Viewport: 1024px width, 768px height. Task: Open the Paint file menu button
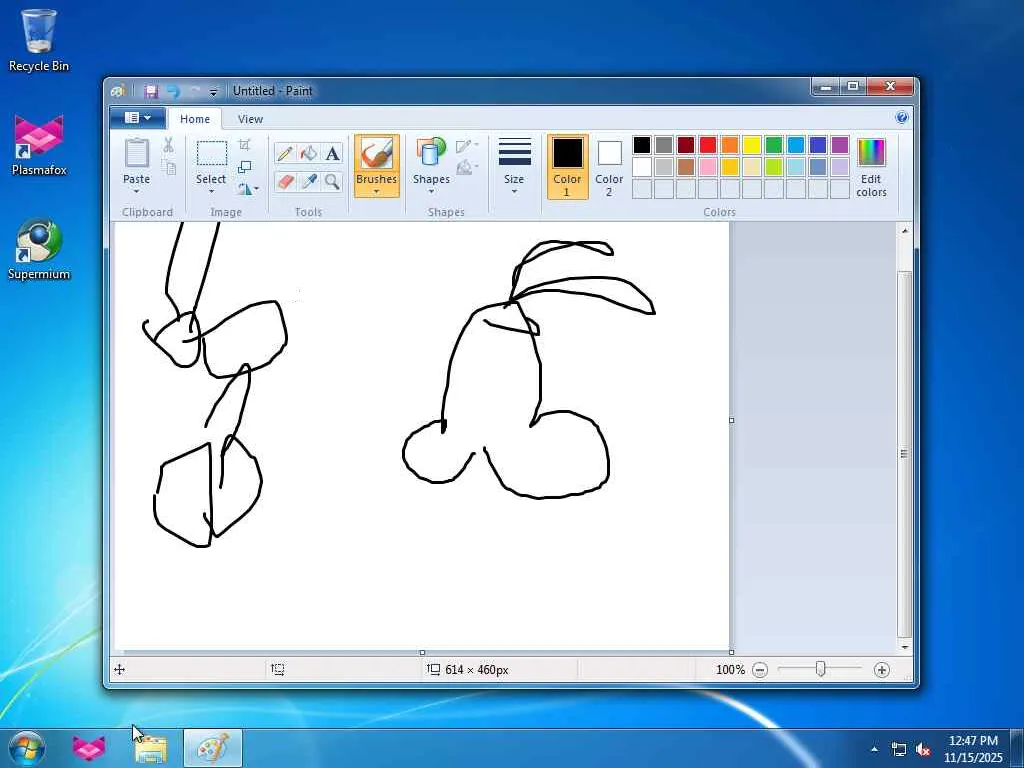coord(138,118)
